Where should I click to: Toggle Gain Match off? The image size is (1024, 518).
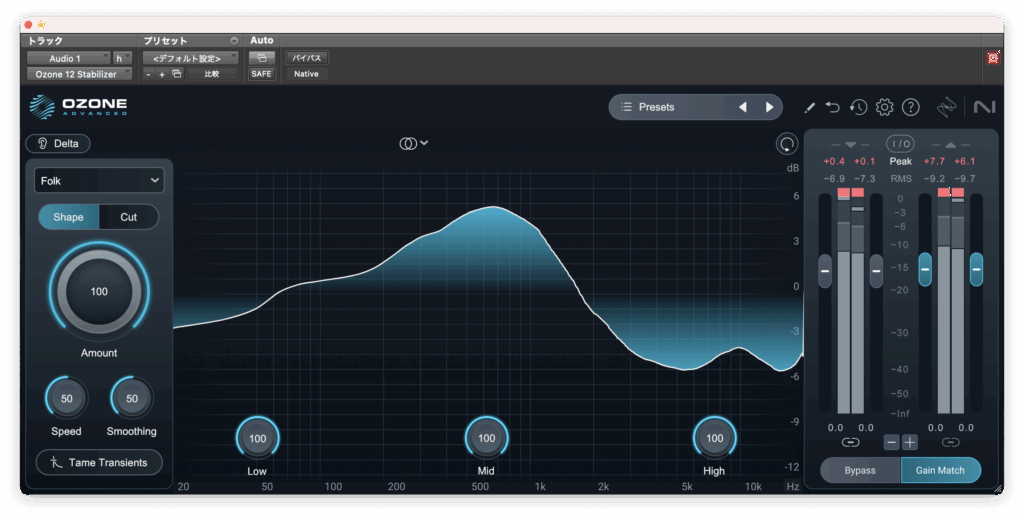pyautogui.click(x=940, y=470)
